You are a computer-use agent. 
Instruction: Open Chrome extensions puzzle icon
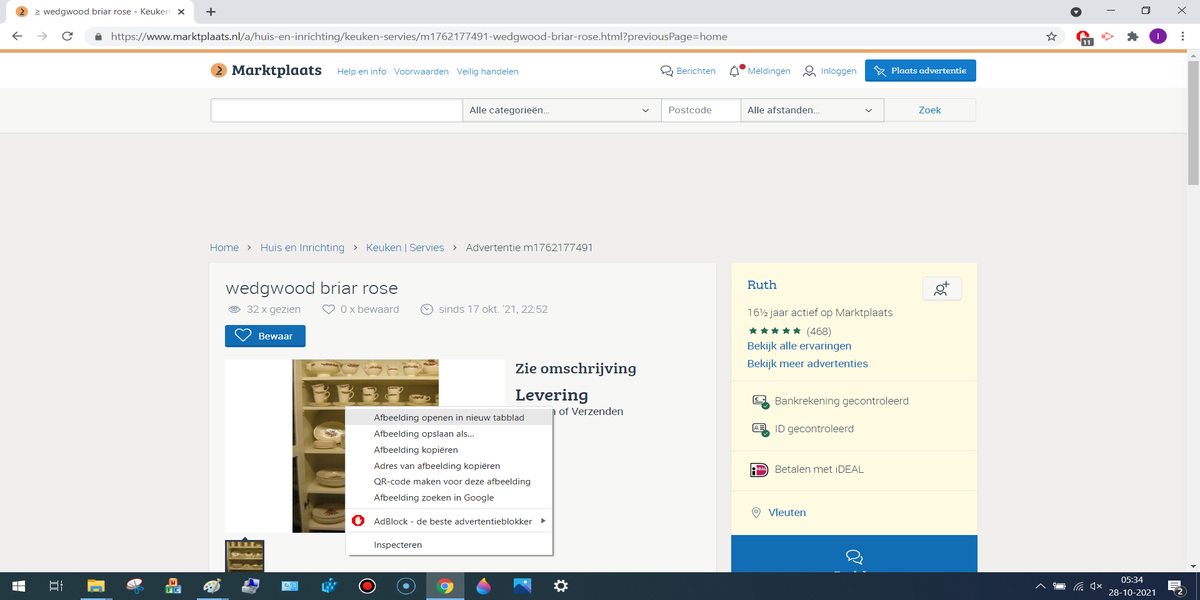(1132, 36)
